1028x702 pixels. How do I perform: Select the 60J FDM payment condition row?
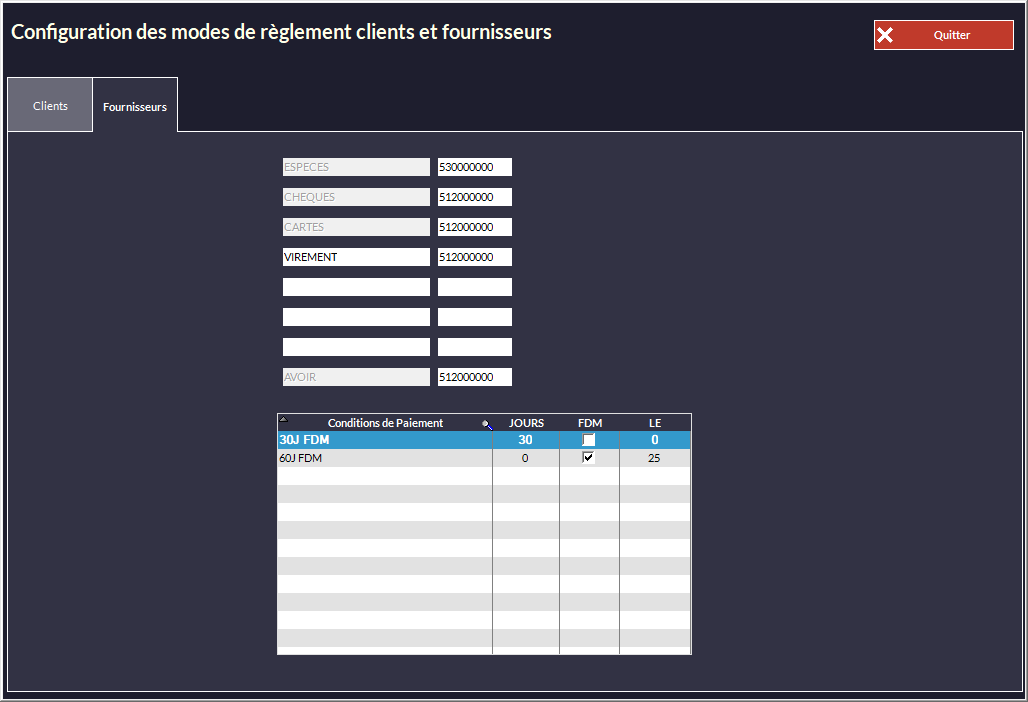(384, 458)
